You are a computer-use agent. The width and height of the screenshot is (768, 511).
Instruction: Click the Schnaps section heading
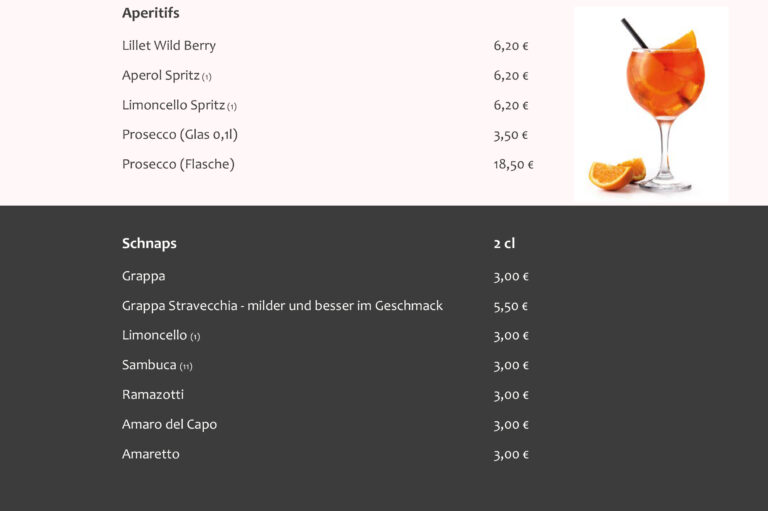(149, 243)
